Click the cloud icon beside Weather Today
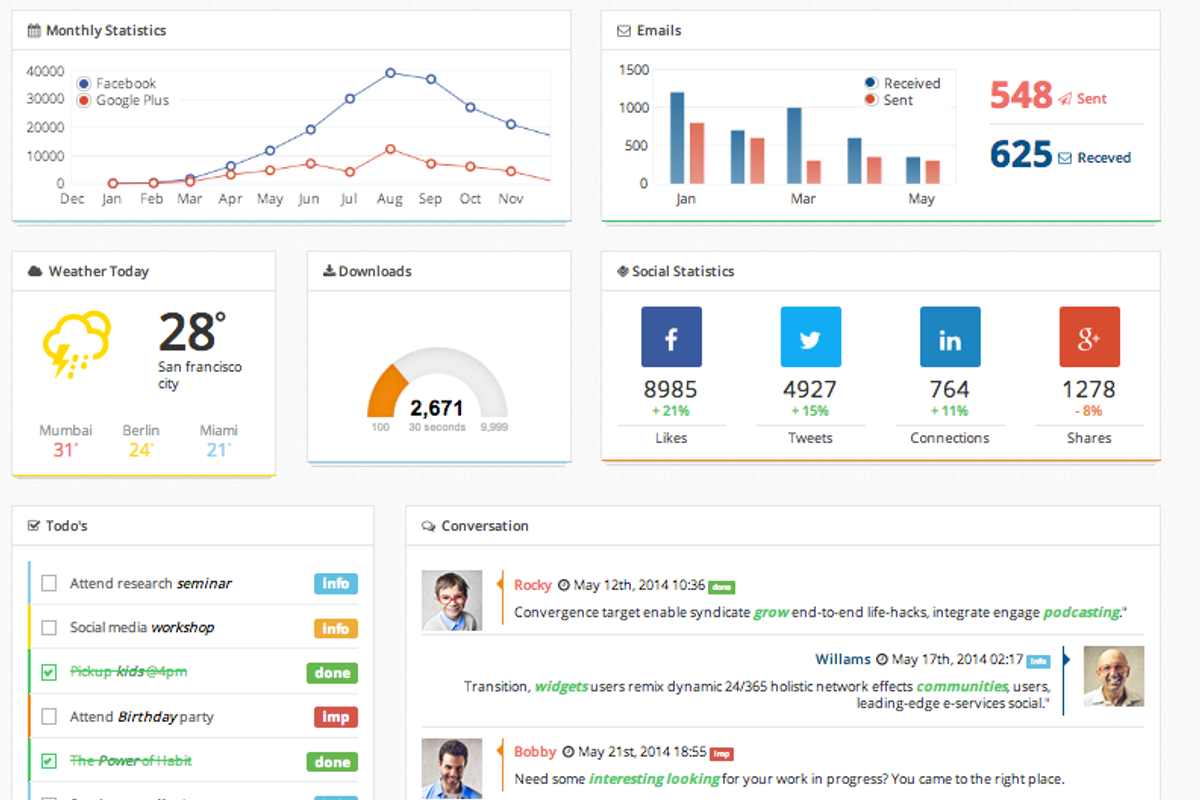The image size is (1200, 800). click(35, 271)
